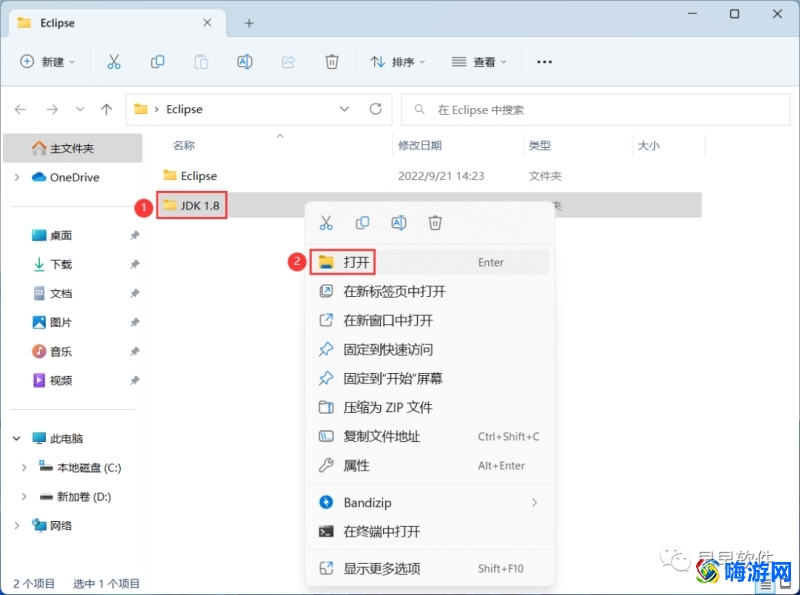Open the See more ellipsis menu

pyautogui.click(x=544, y=62)
